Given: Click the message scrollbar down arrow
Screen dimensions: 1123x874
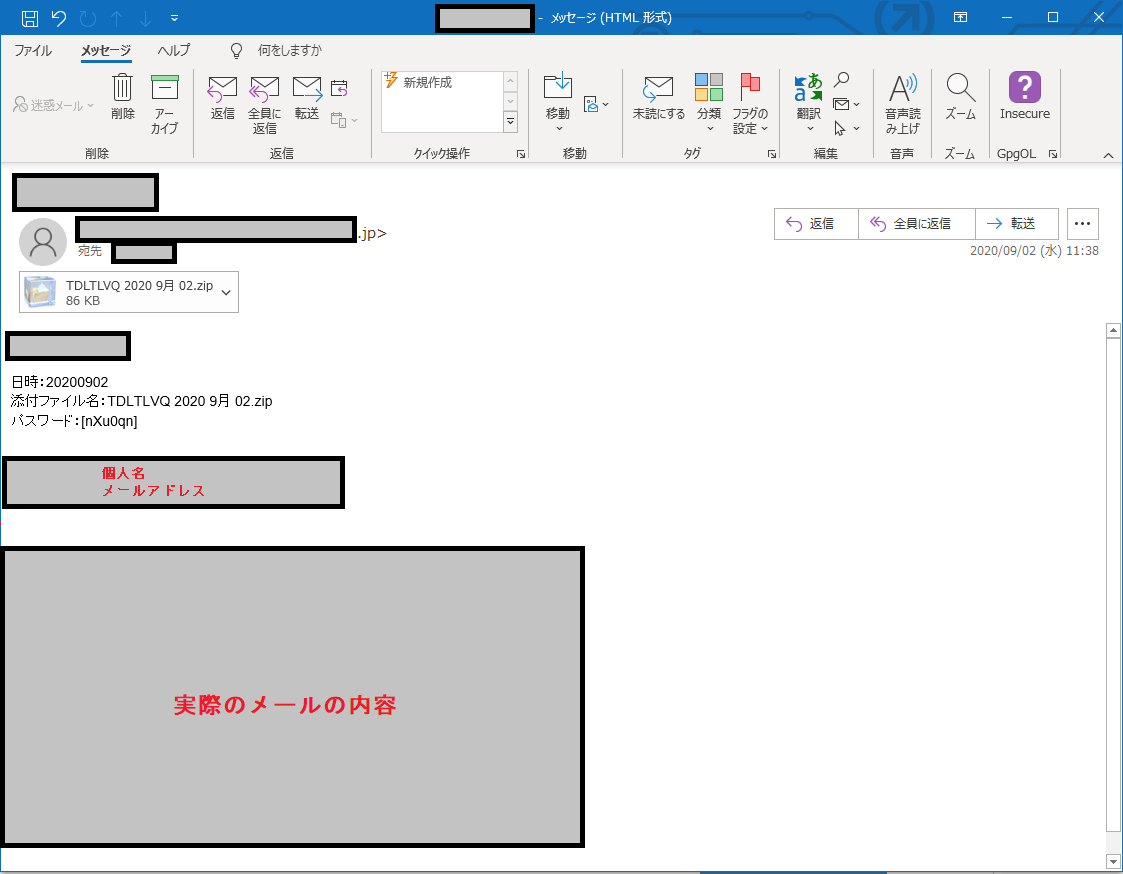Looking at the screenshot, I should (1113, 861).
